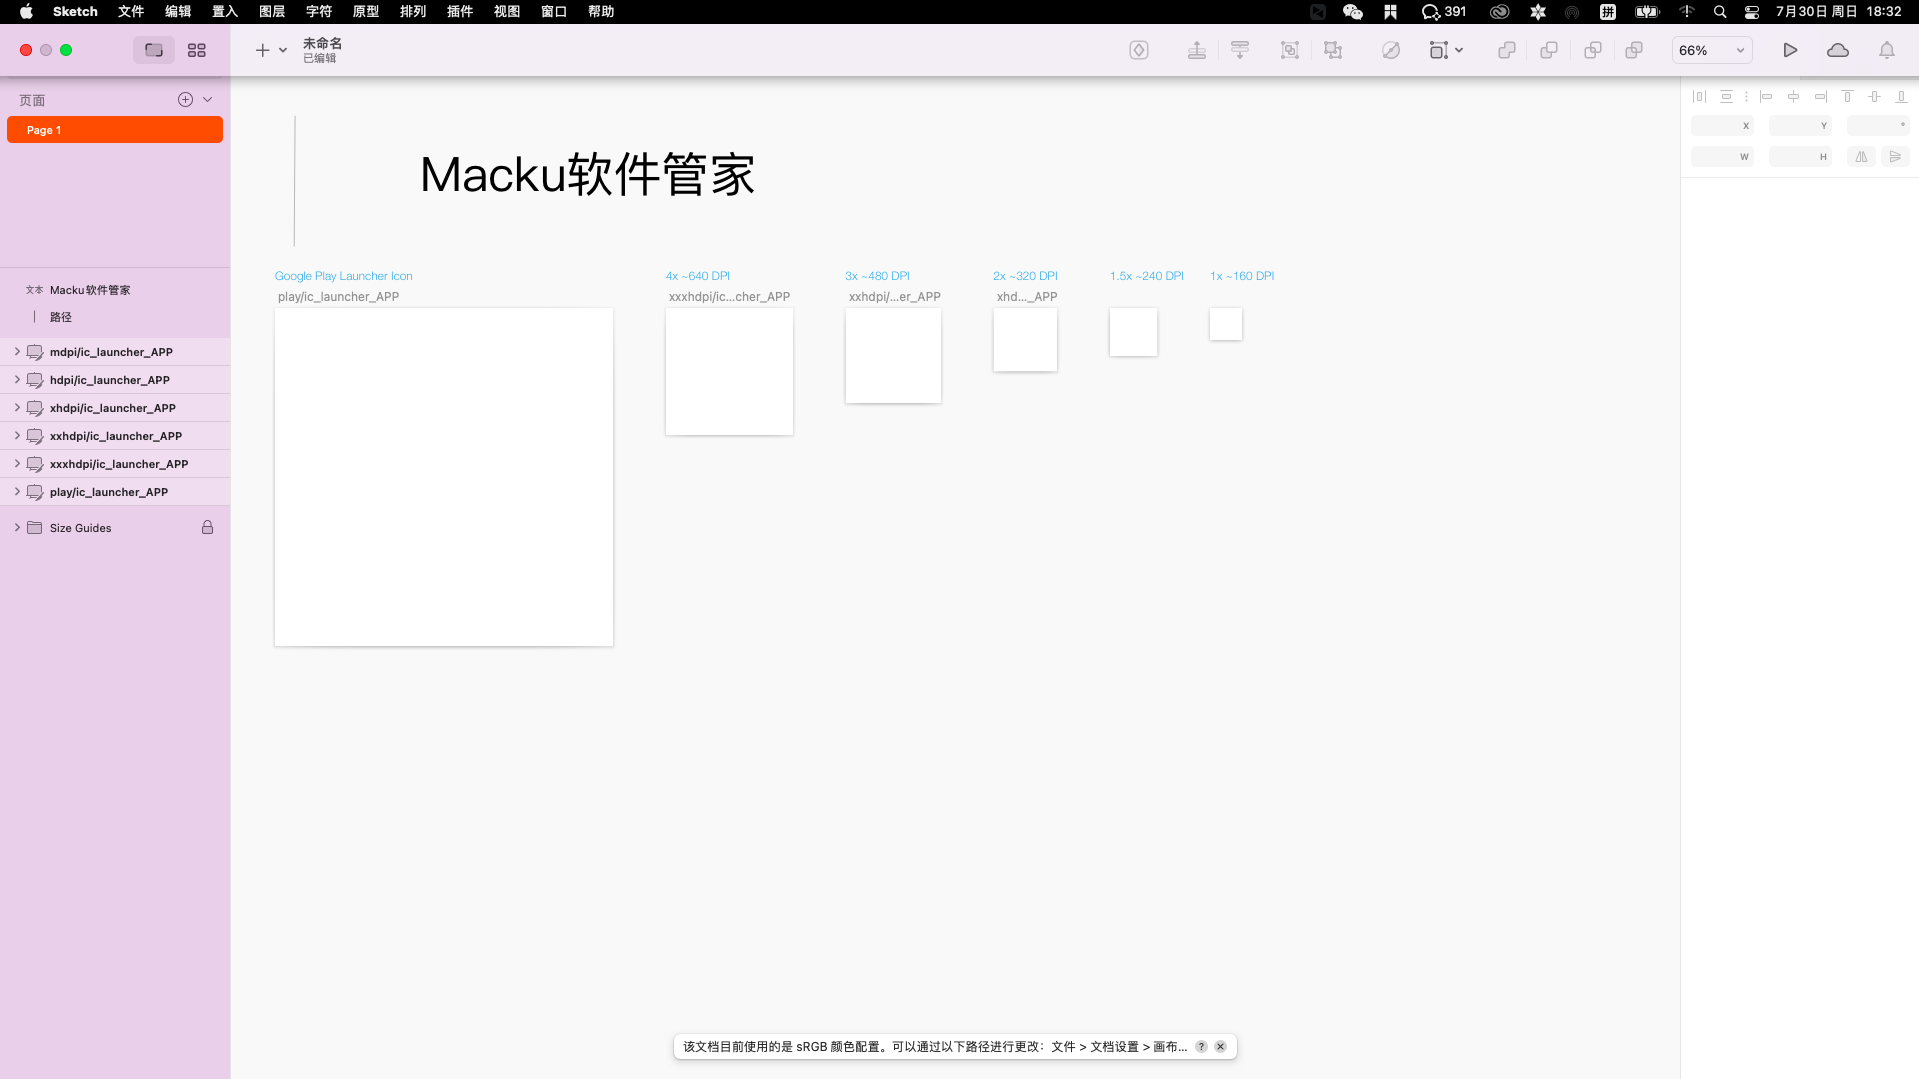Select the play/ic_launcher_APP artboard on canvas

(x=444, y=477)
